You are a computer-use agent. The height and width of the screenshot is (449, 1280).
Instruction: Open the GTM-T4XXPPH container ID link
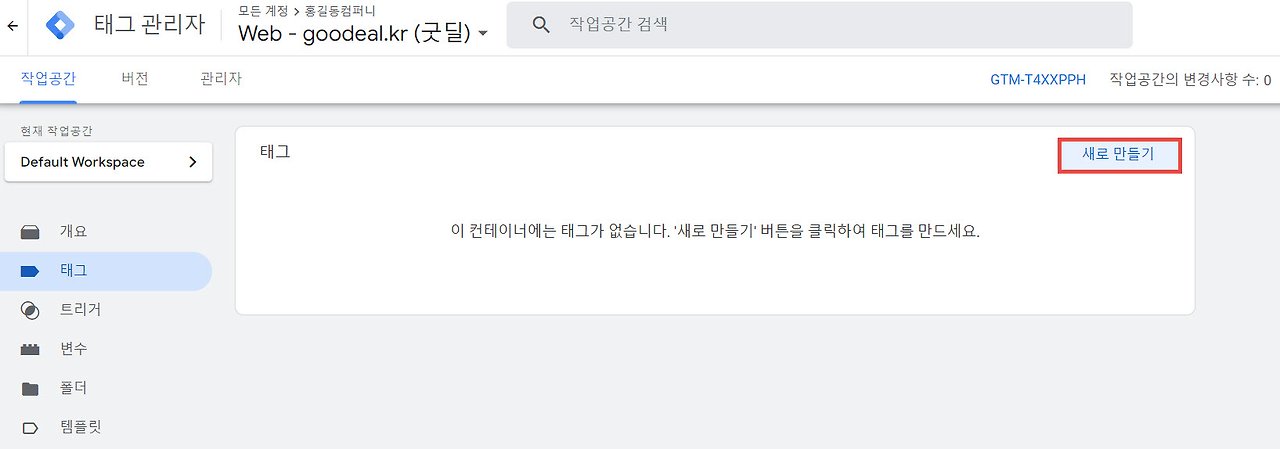pyautogui.click(x=1038, y=80)
